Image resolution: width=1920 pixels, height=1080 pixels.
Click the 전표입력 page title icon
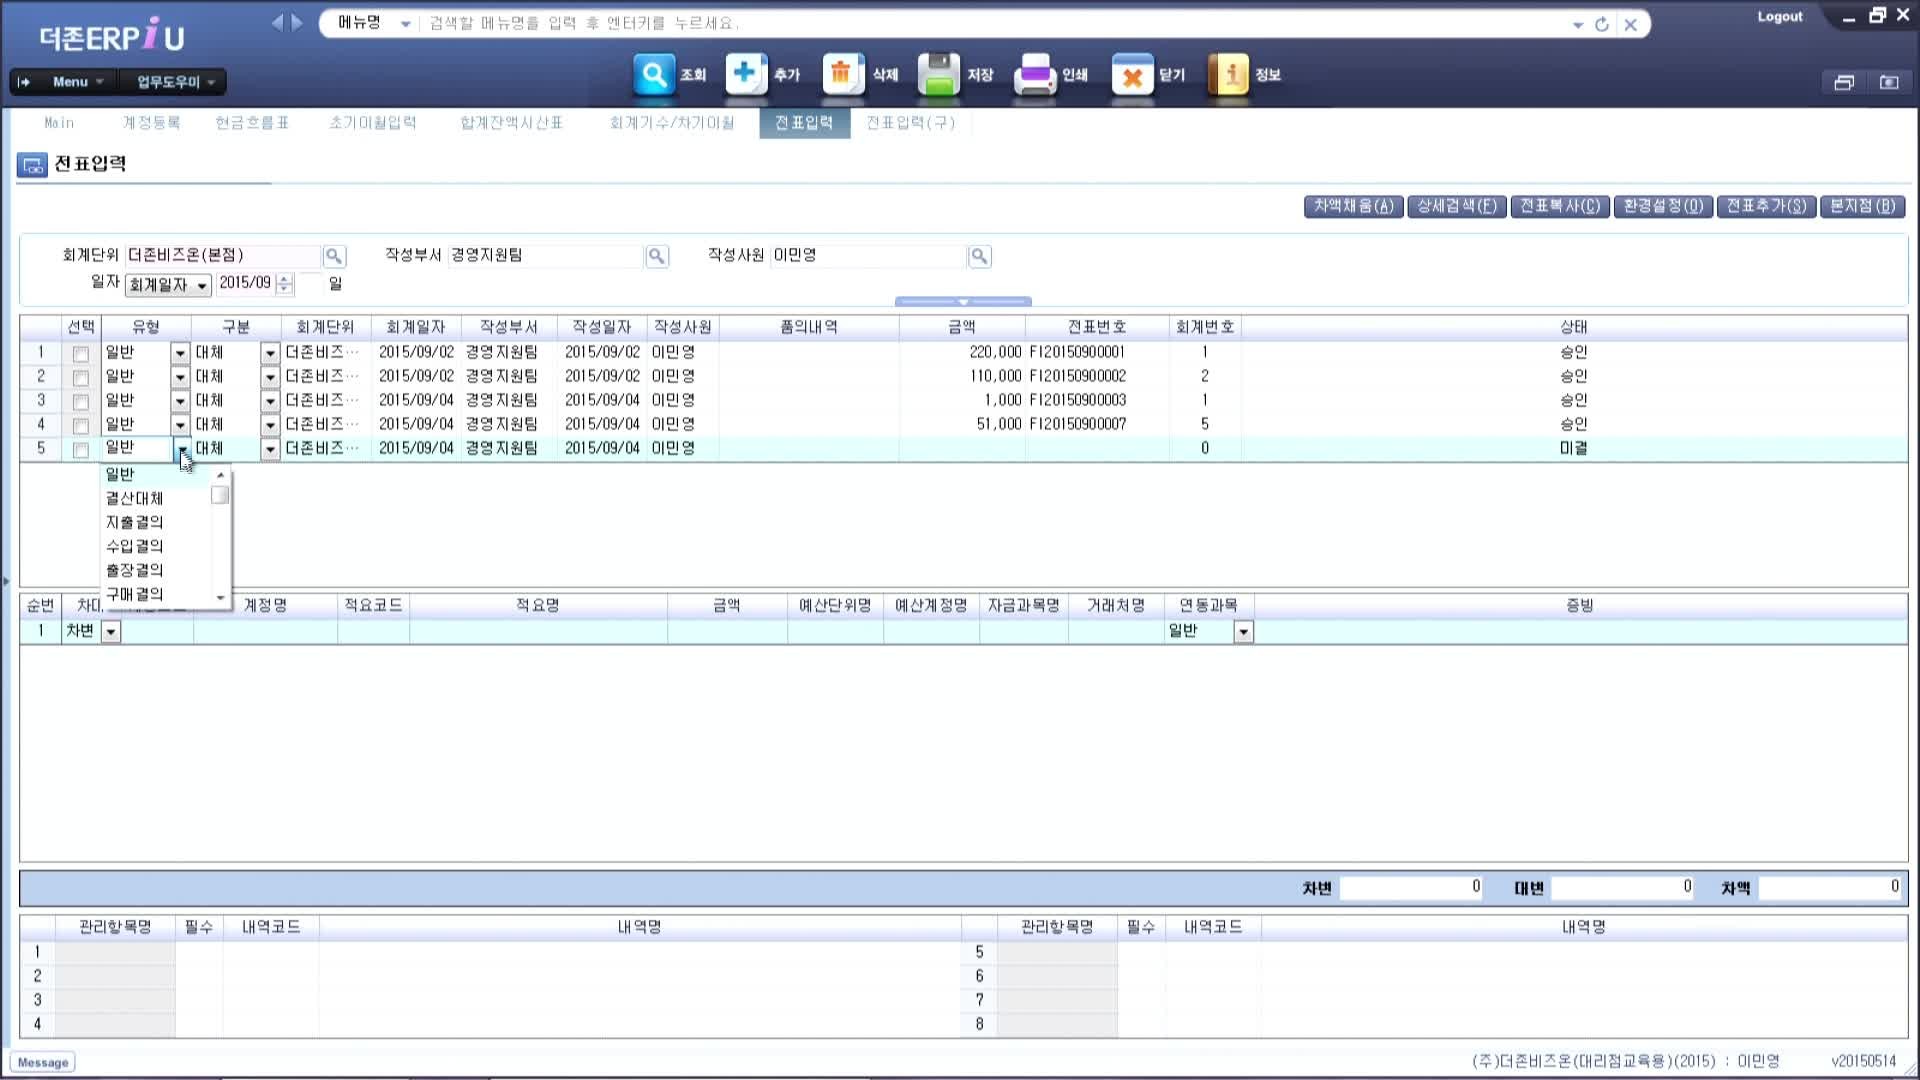point(32,165)
